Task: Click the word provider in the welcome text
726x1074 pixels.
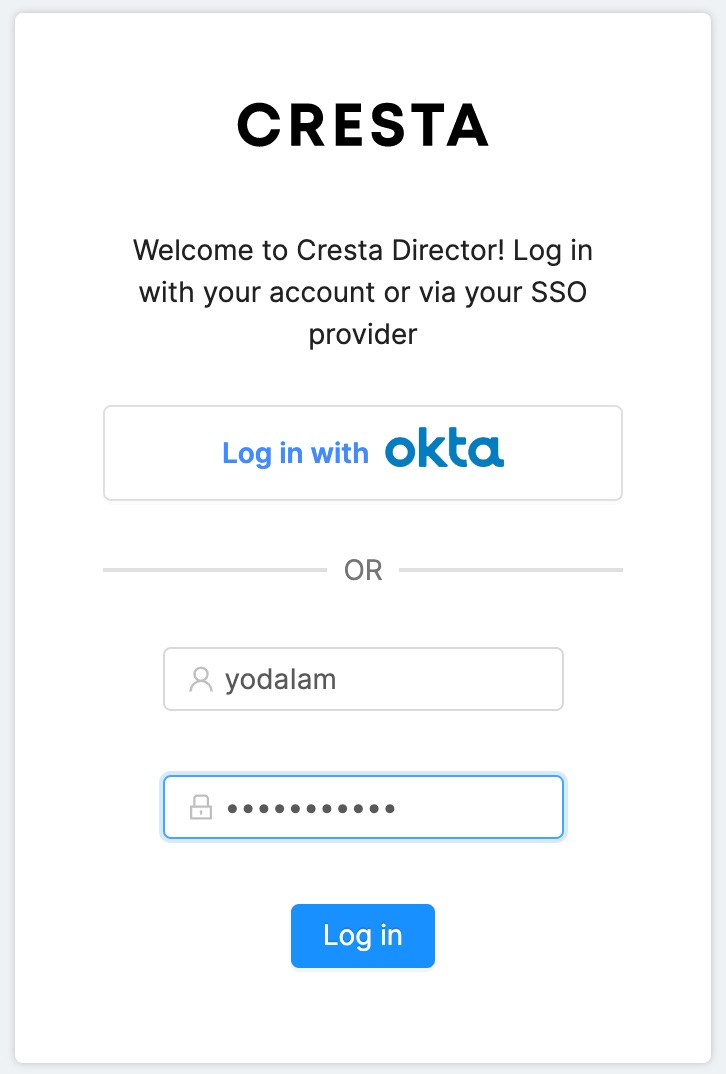Action: (363, 335)
